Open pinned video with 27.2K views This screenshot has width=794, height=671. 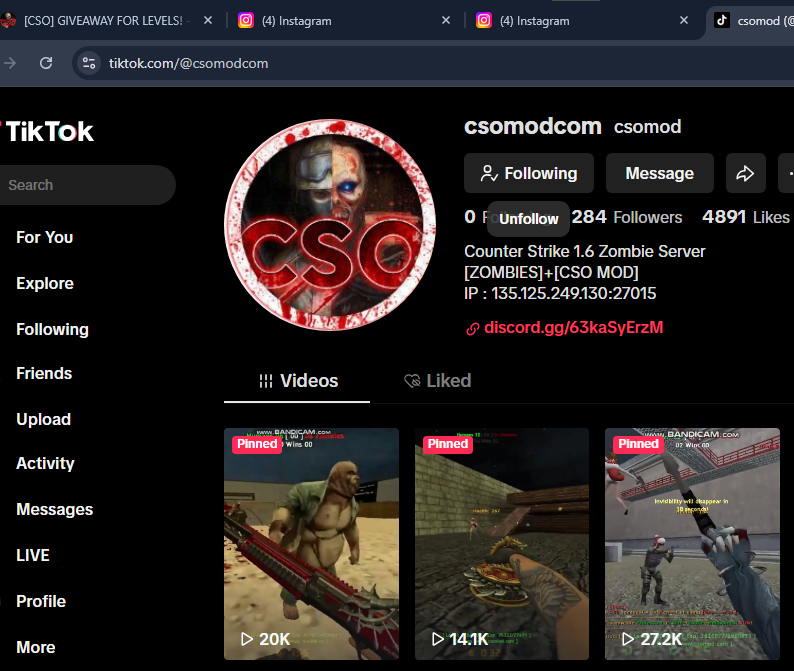pos(692,544)
